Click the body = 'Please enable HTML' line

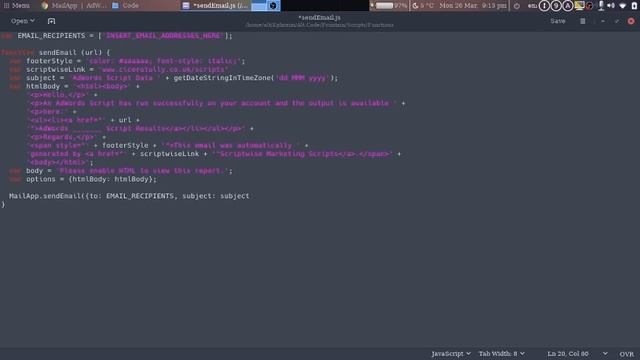coord(121,171)
